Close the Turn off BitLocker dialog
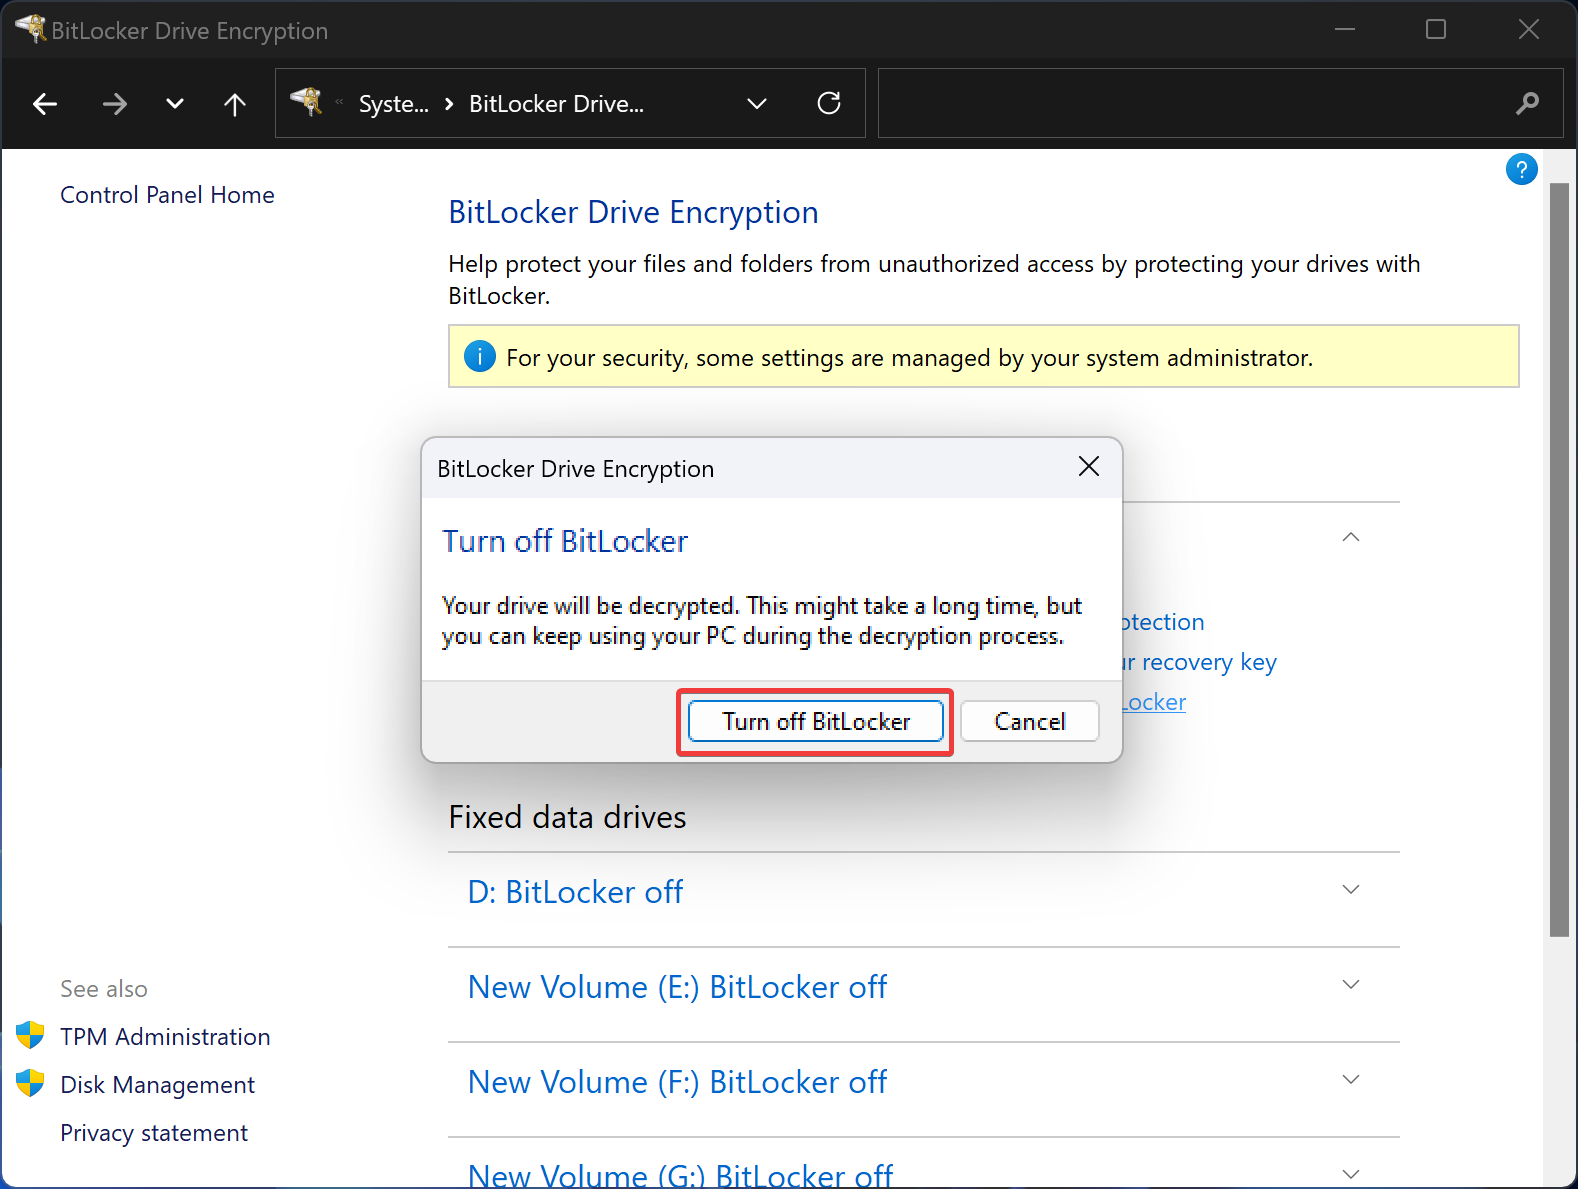1578x1189 pixels. (x=1089, y=467)
